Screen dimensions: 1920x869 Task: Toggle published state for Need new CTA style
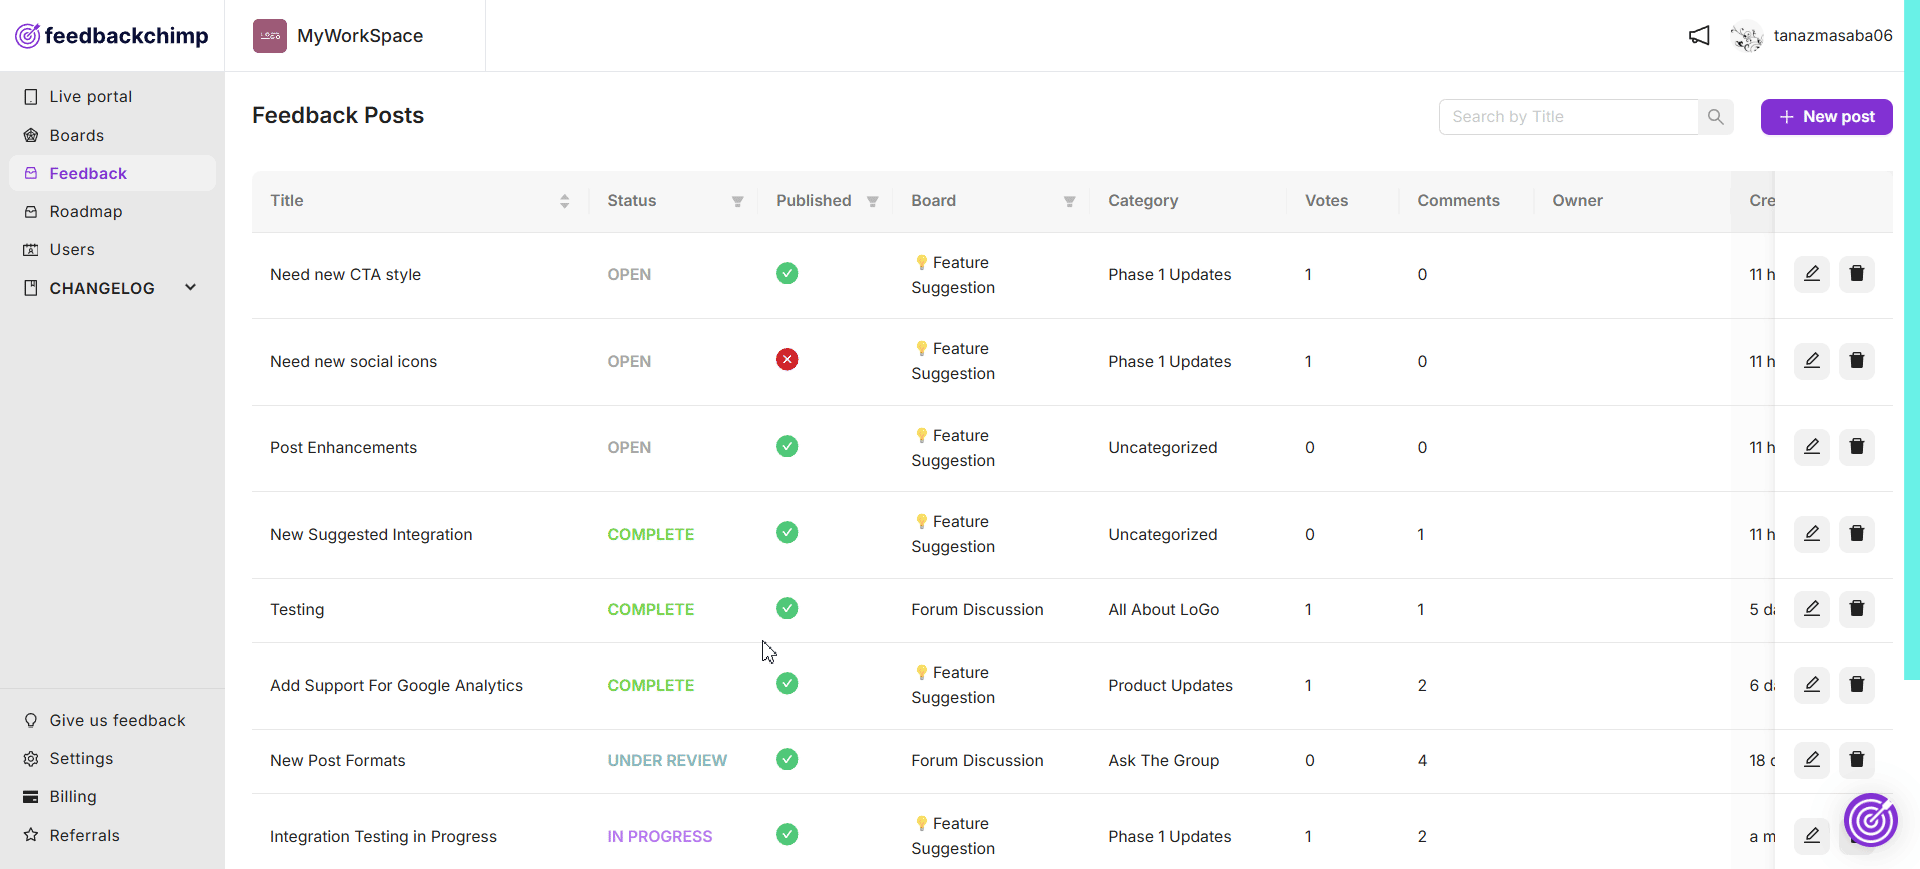coord(787,273)
